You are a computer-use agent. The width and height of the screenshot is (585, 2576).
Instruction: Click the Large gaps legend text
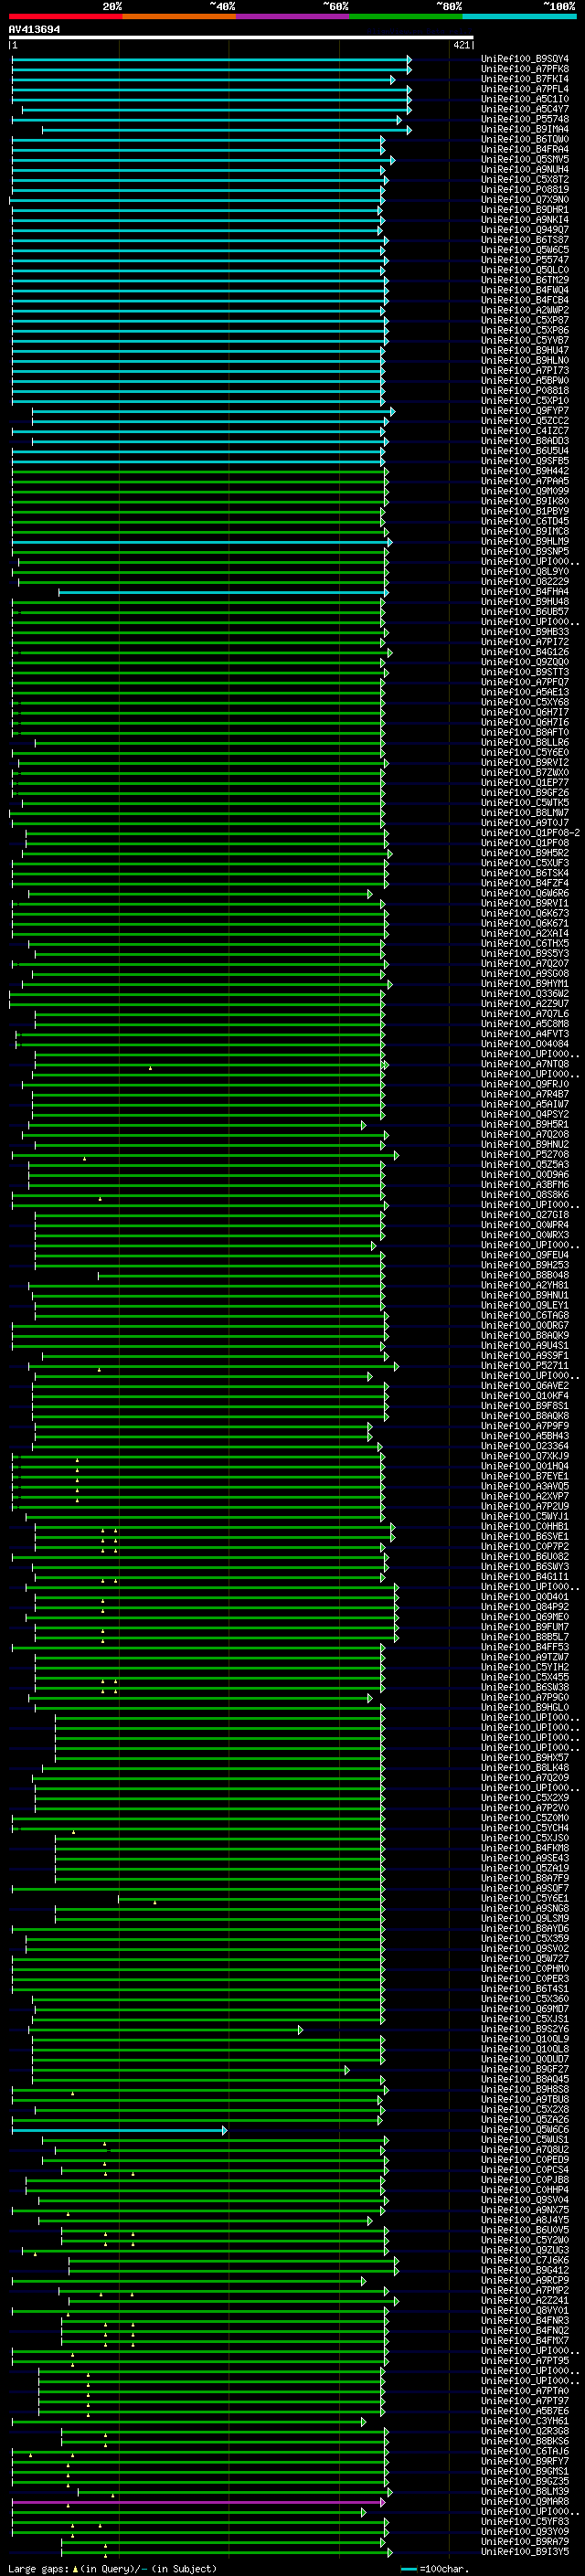point(112,2568)
